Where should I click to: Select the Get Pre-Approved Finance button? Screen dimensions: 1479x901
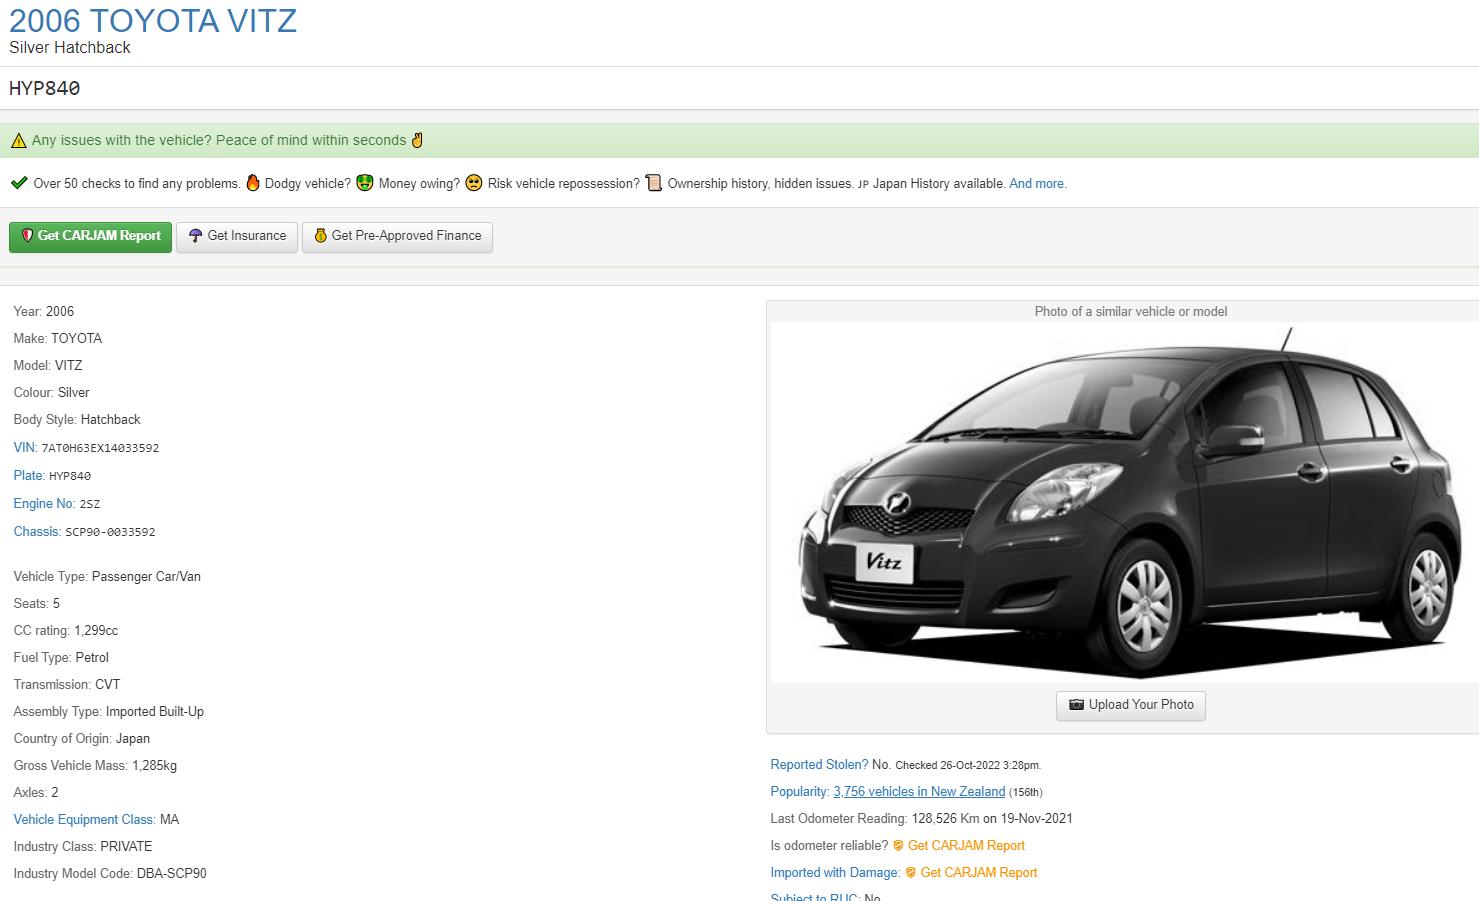(x=397, y=236)
